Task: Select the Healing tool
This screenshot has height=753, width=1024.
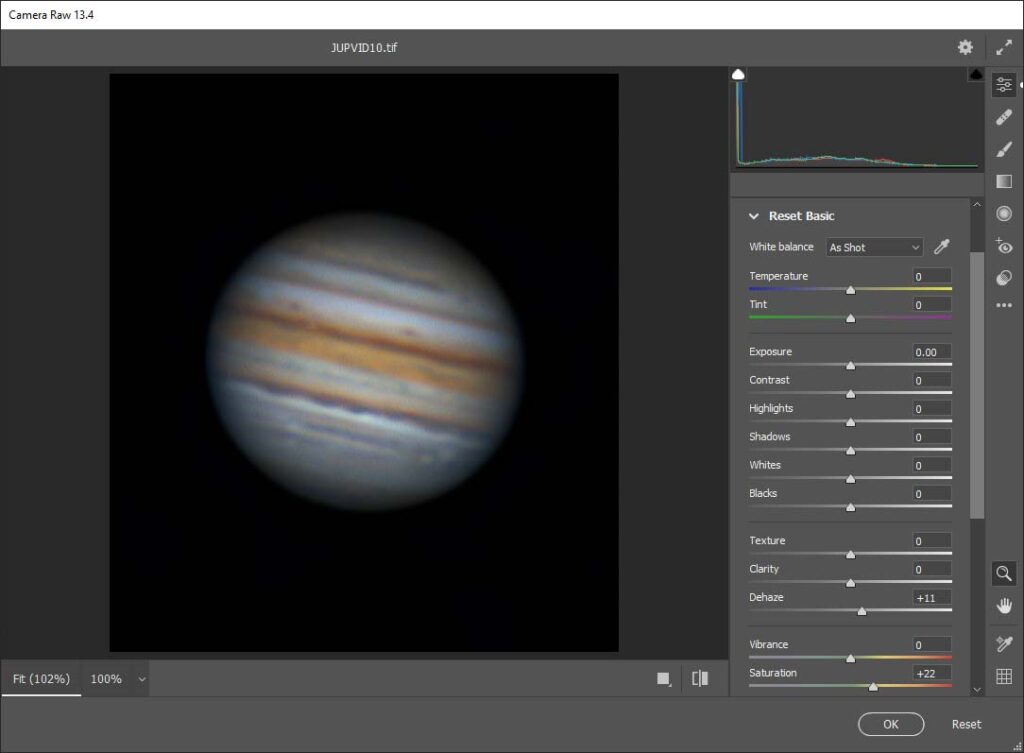Action: point(1004,117)
